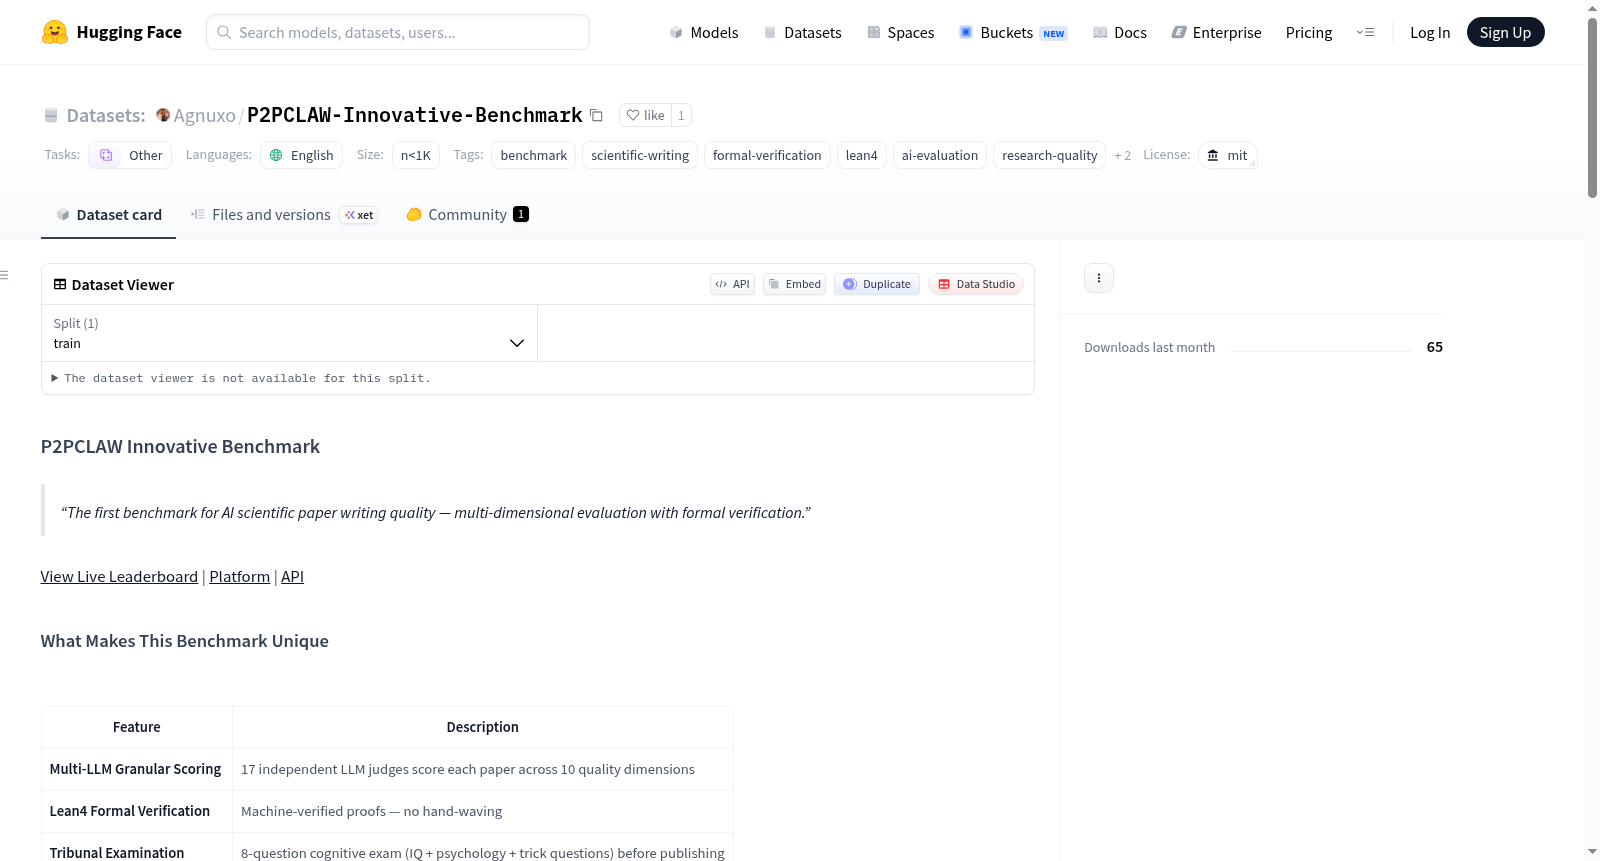Image resolution: width=1600 pixels, height=861 pixels.
Task: Select the scientific-writing tag
Action: (x=640, y=155)
